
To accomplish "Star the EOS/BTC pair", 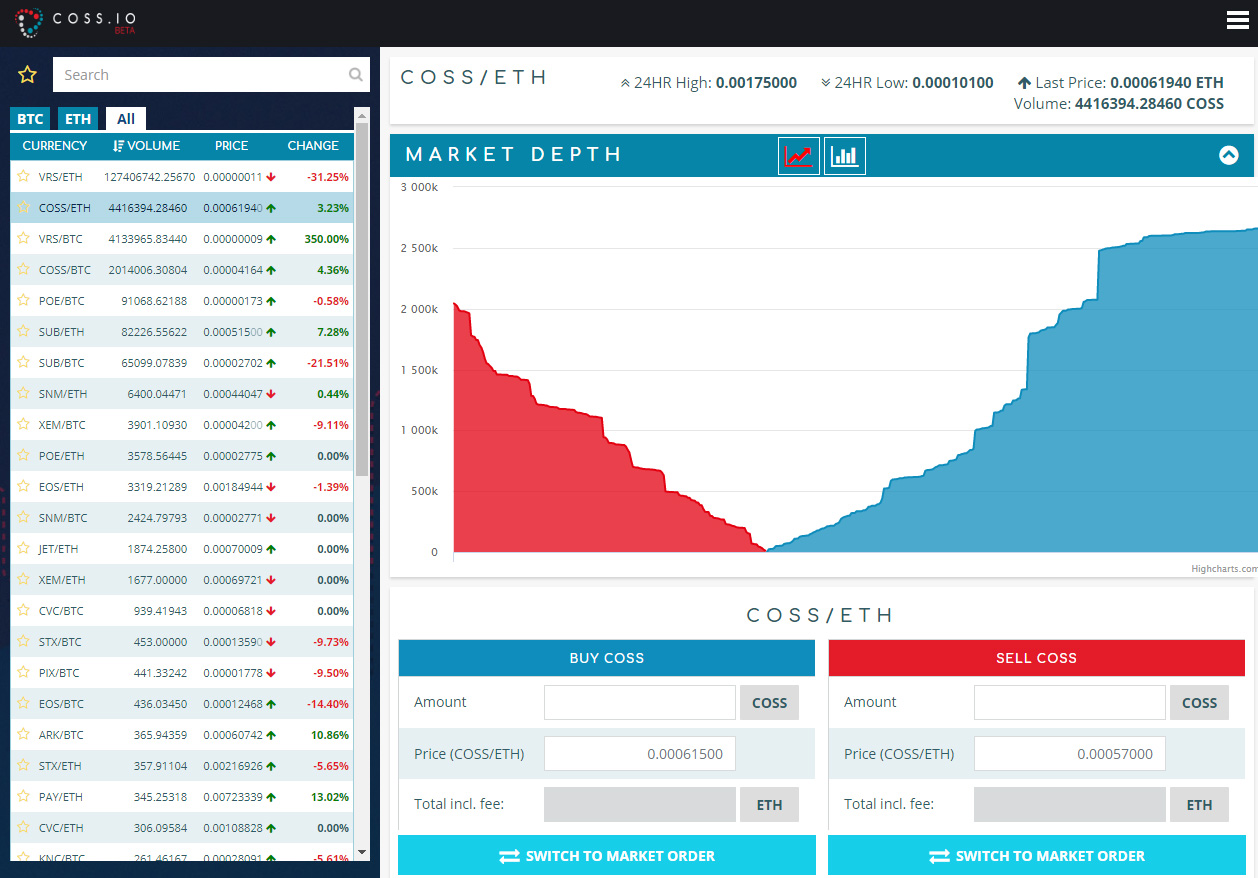I will (x=24, y=704).
